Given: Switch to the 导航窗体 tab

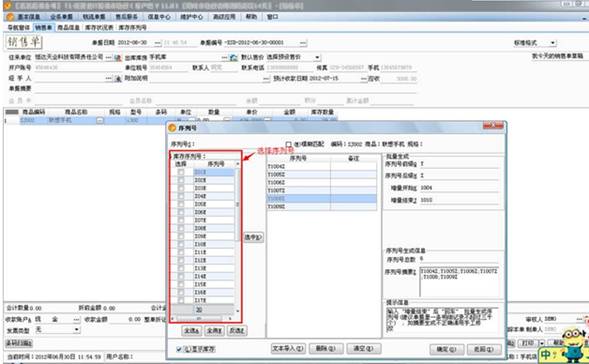Looking at the screenshot, I should click(18, 27).
